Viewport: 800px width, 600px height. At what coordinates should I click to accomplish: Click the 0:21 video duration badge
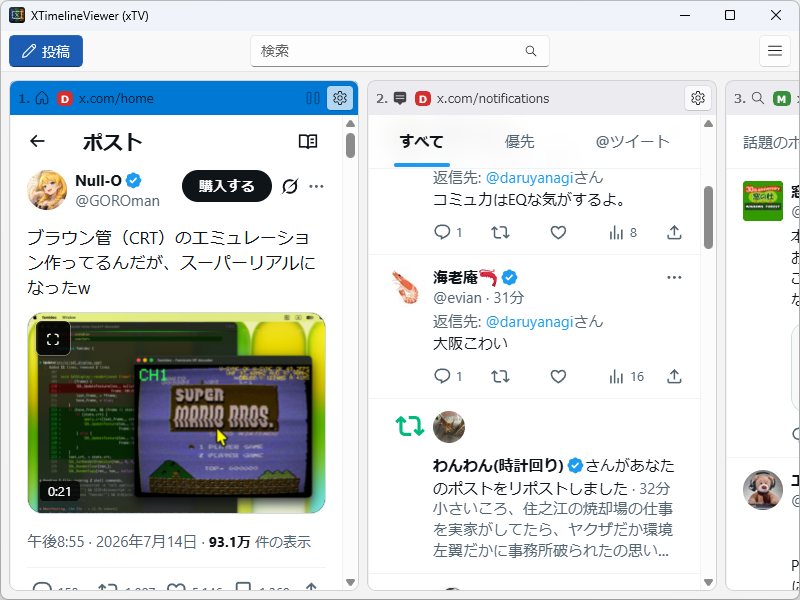tap(59, 491)
